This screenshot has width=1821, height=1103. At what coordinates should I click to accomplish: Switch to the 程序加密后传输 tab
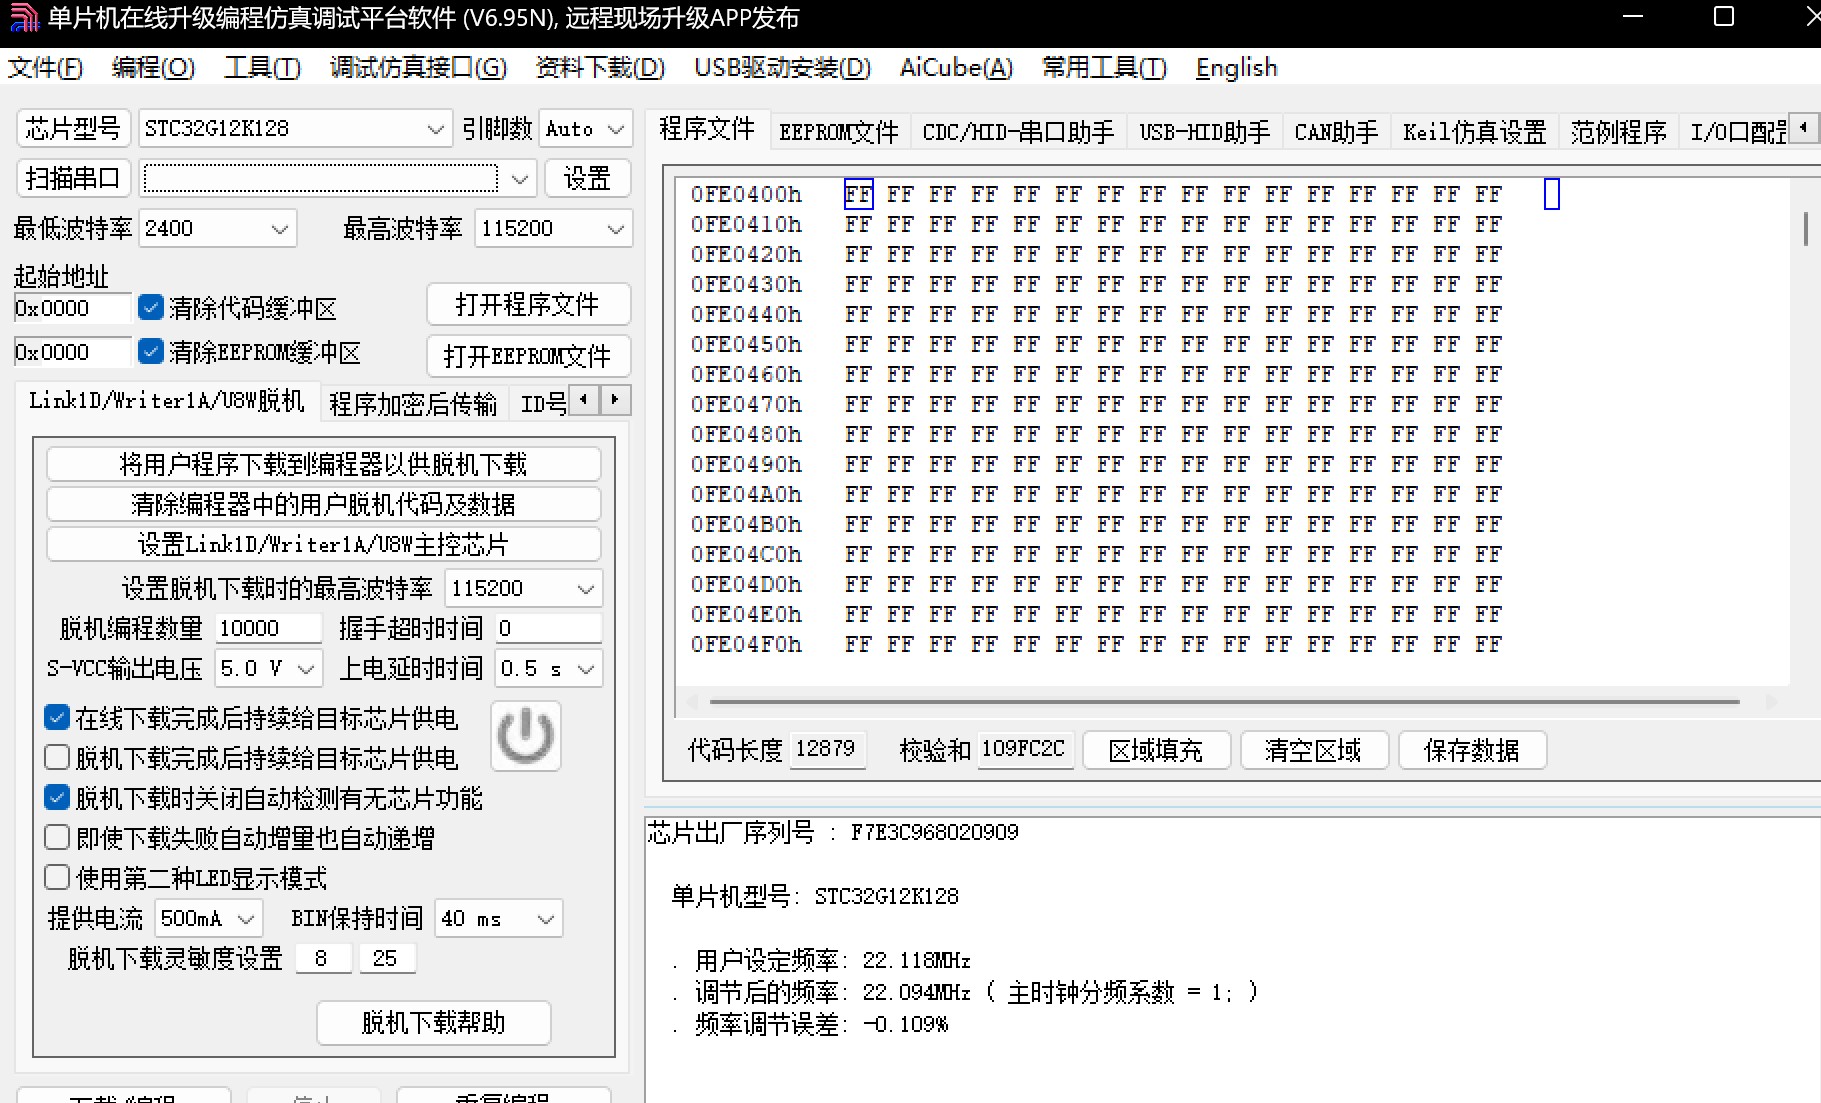click(x=413, y=404)
